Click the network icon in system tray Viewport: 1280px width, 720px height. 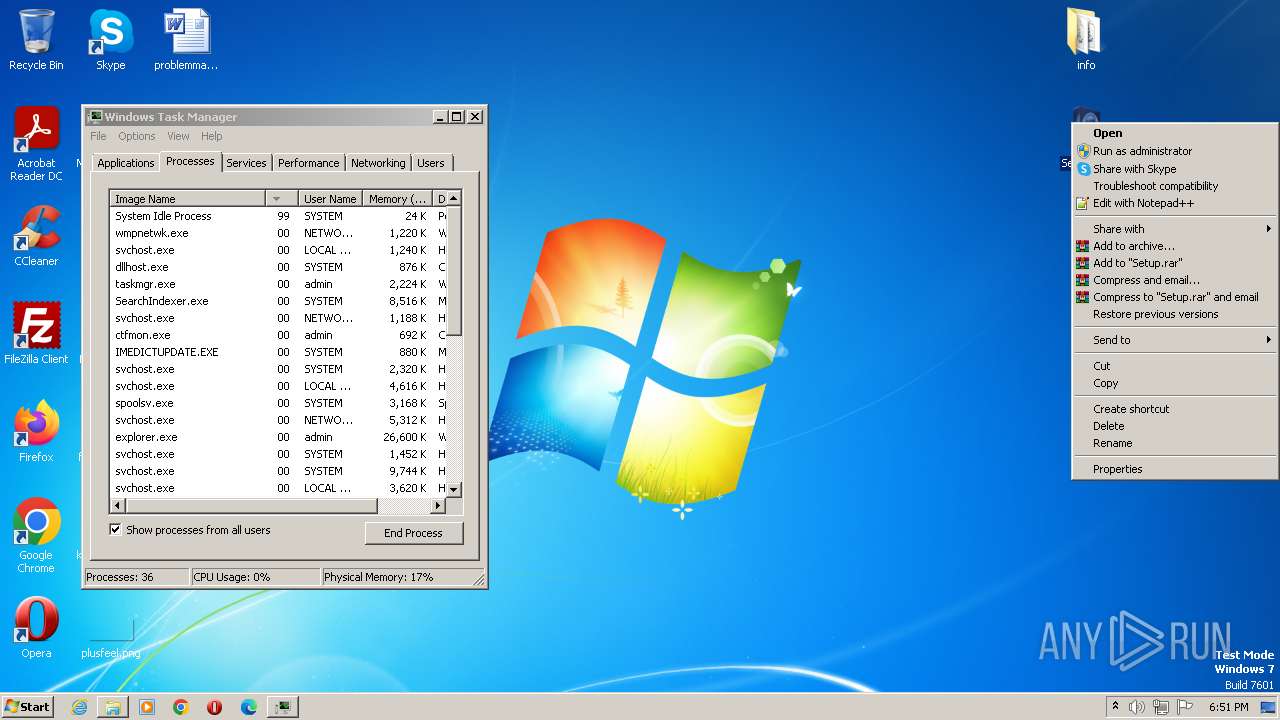coord(1161,707)
